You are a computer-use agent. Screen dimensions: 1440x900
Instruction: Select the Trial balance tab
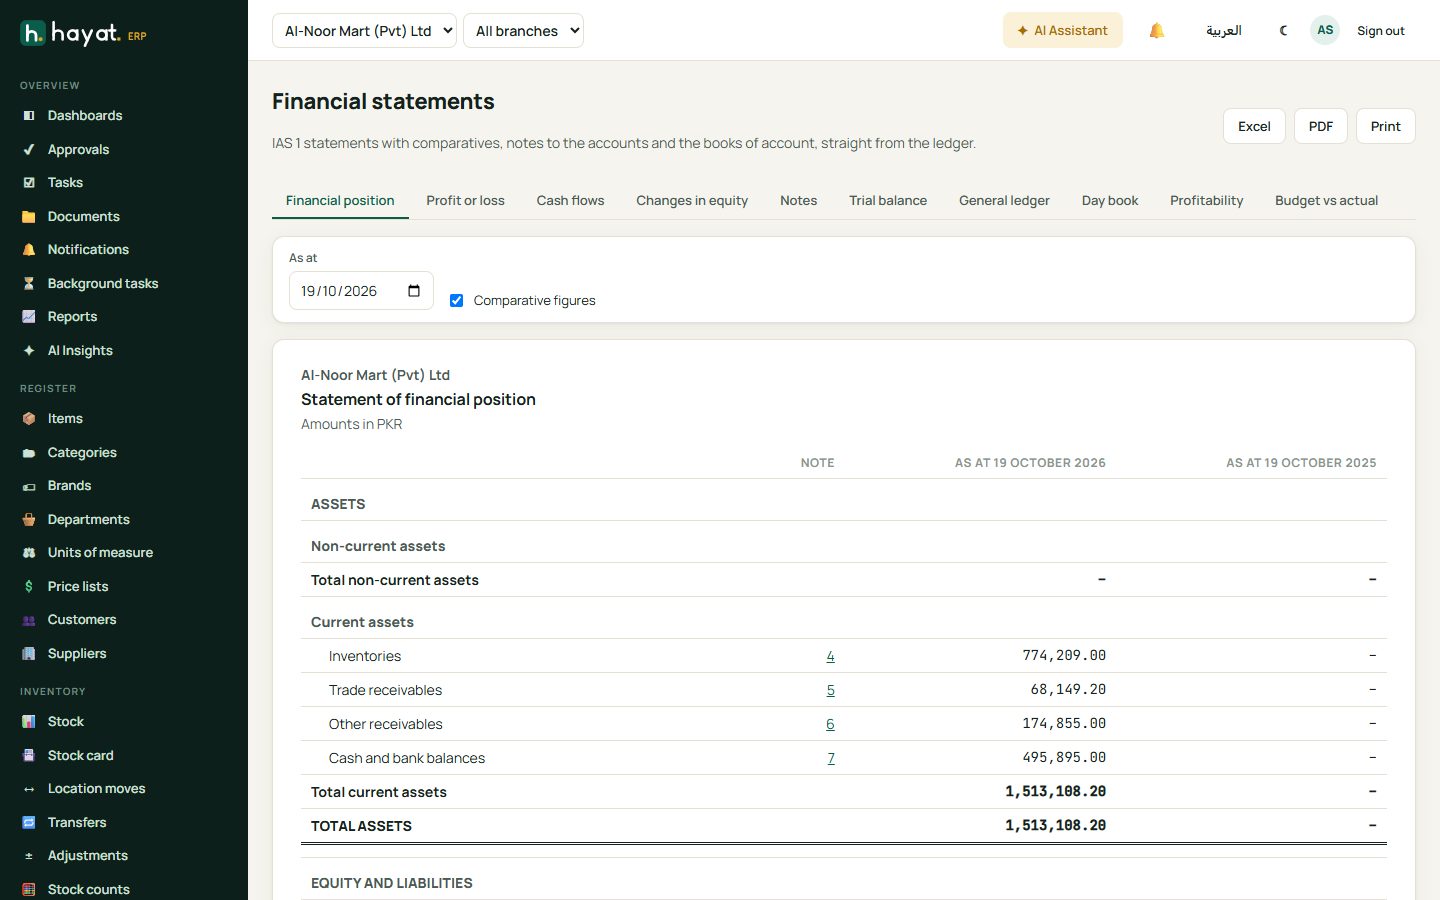tap(888, 201)
